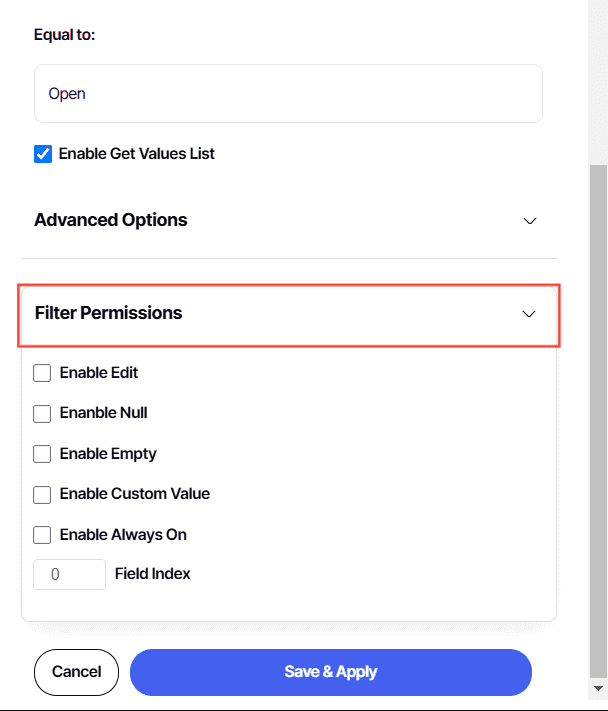Click the Enable Get Values List label

[137, 154]
